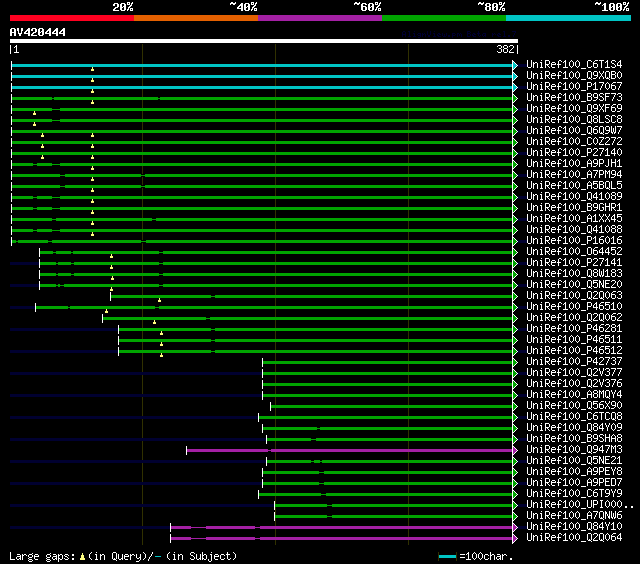
Task: Select the UniRef100_Q84Y10 label
Action: coord(574,527)
